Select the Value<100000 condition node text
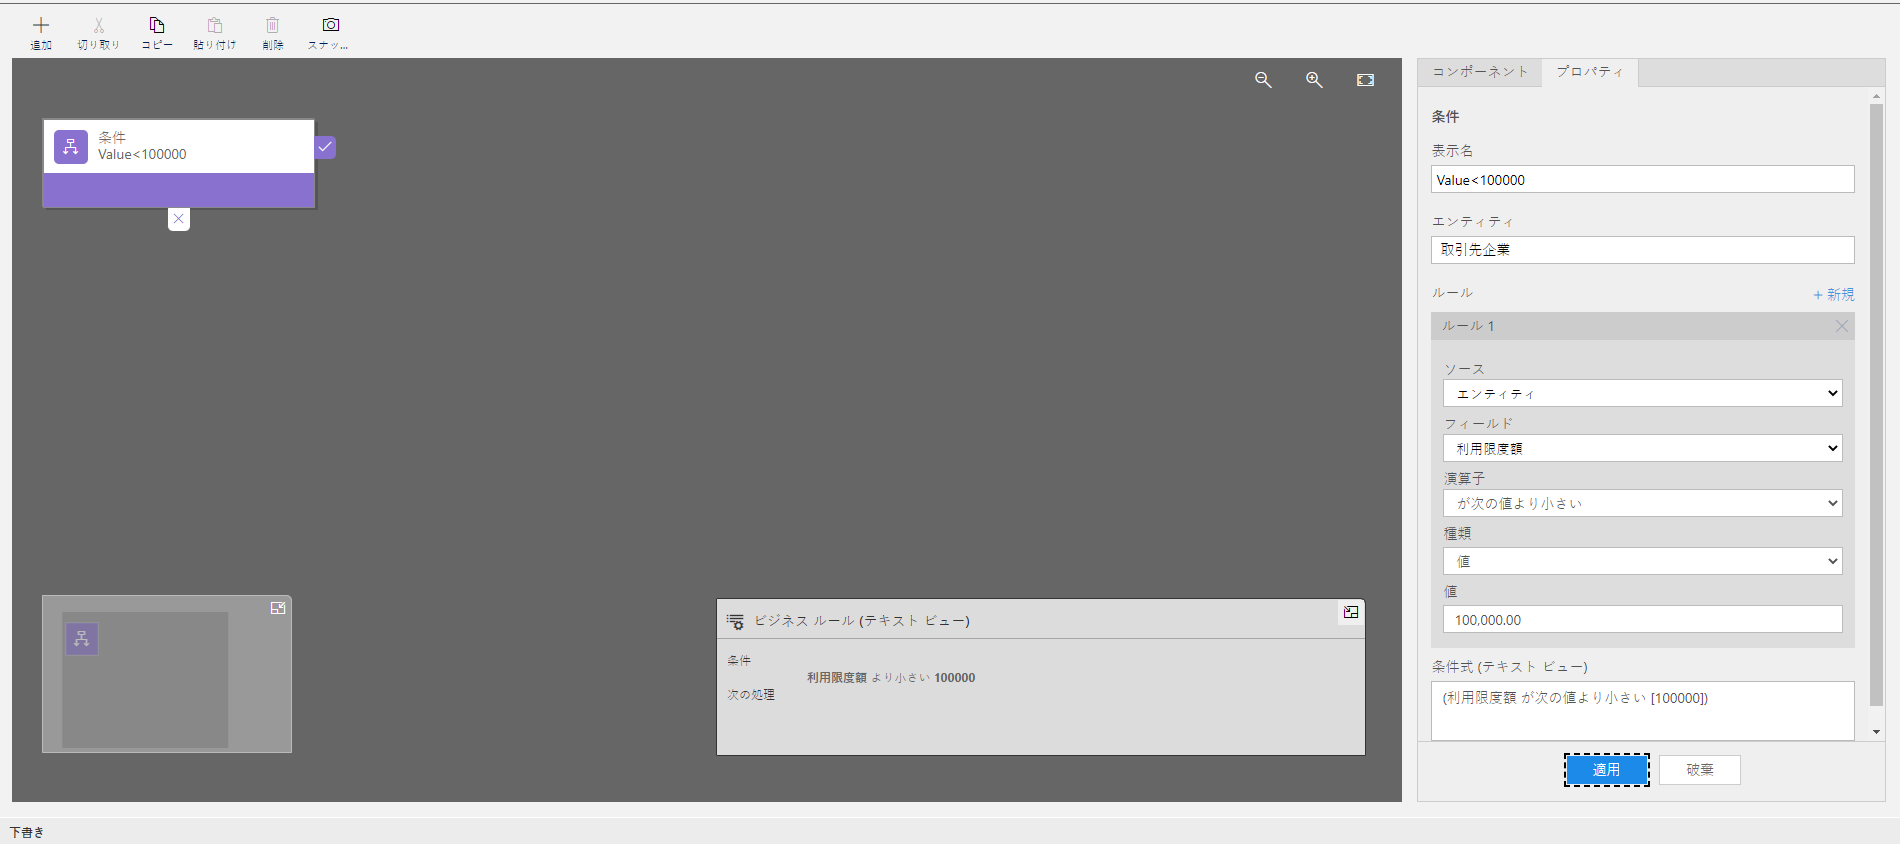 pyautogui.click(x=142, y=154)
